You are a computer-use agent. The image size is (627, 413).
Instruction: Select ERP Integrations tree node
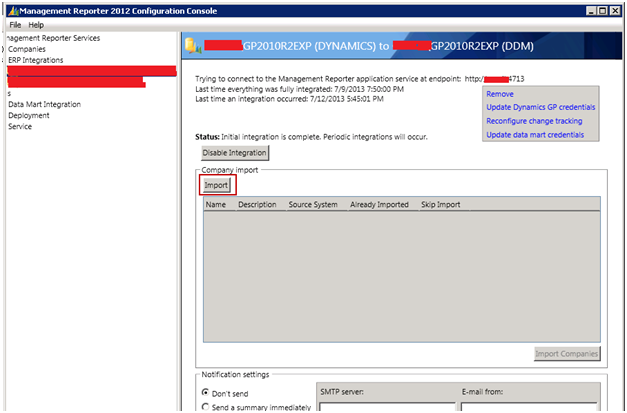36,60
